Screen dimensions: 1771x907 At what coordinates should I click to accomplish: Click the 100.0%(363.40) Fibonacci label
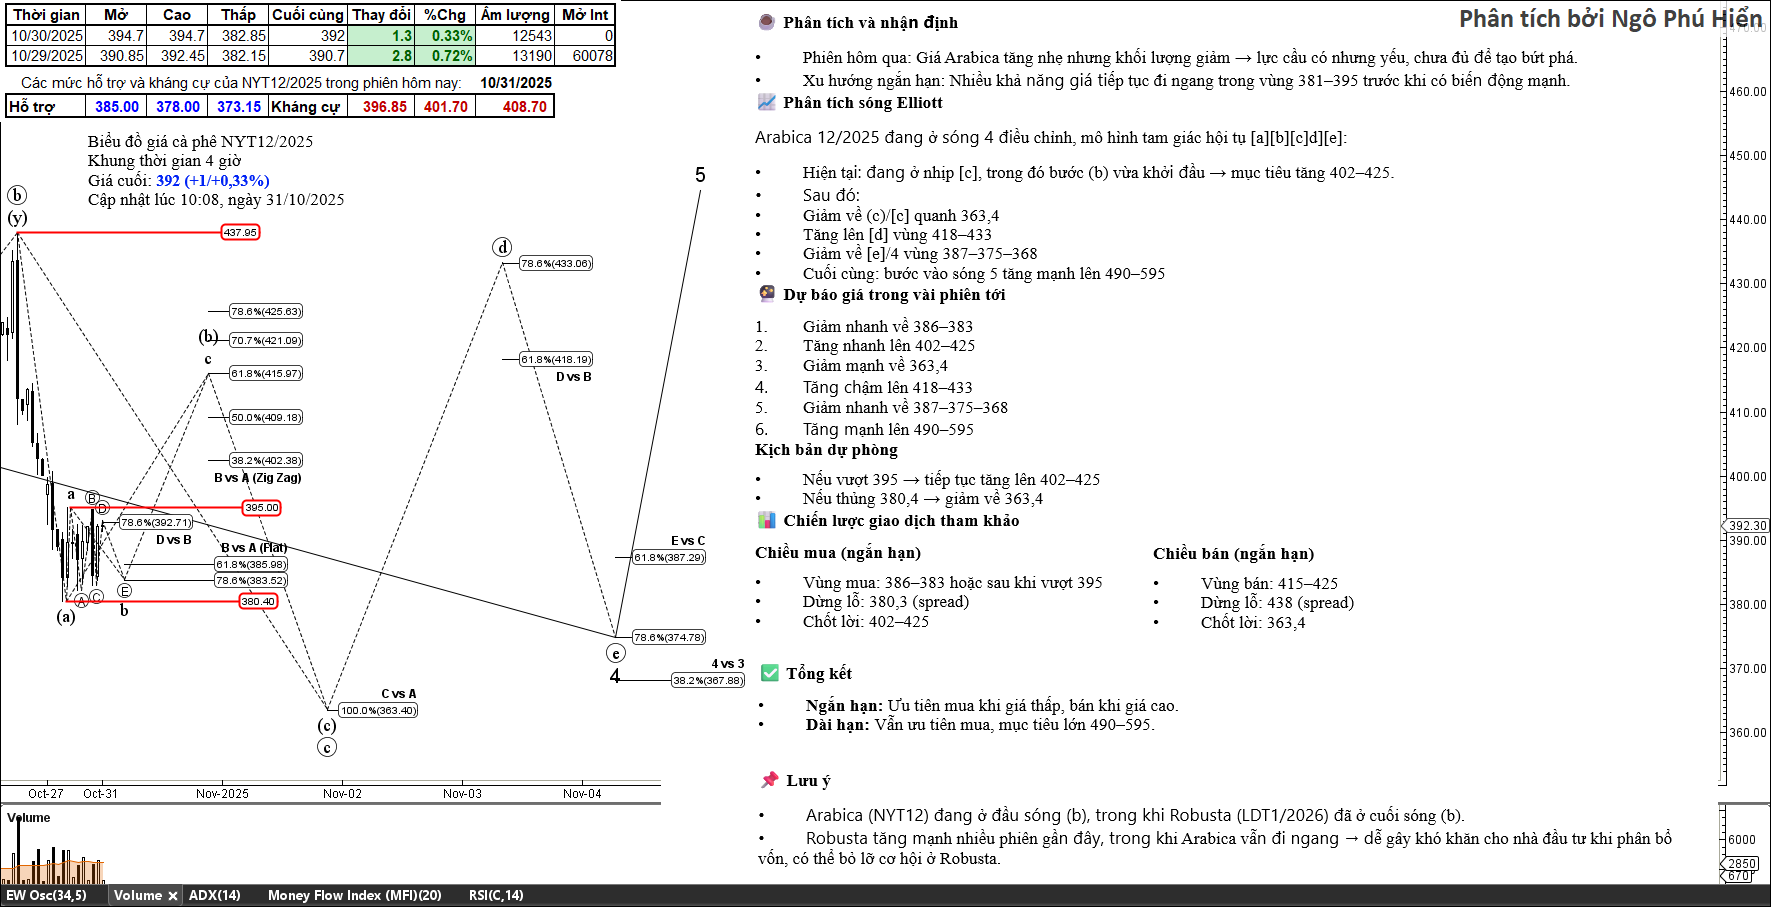click(377, 711)
